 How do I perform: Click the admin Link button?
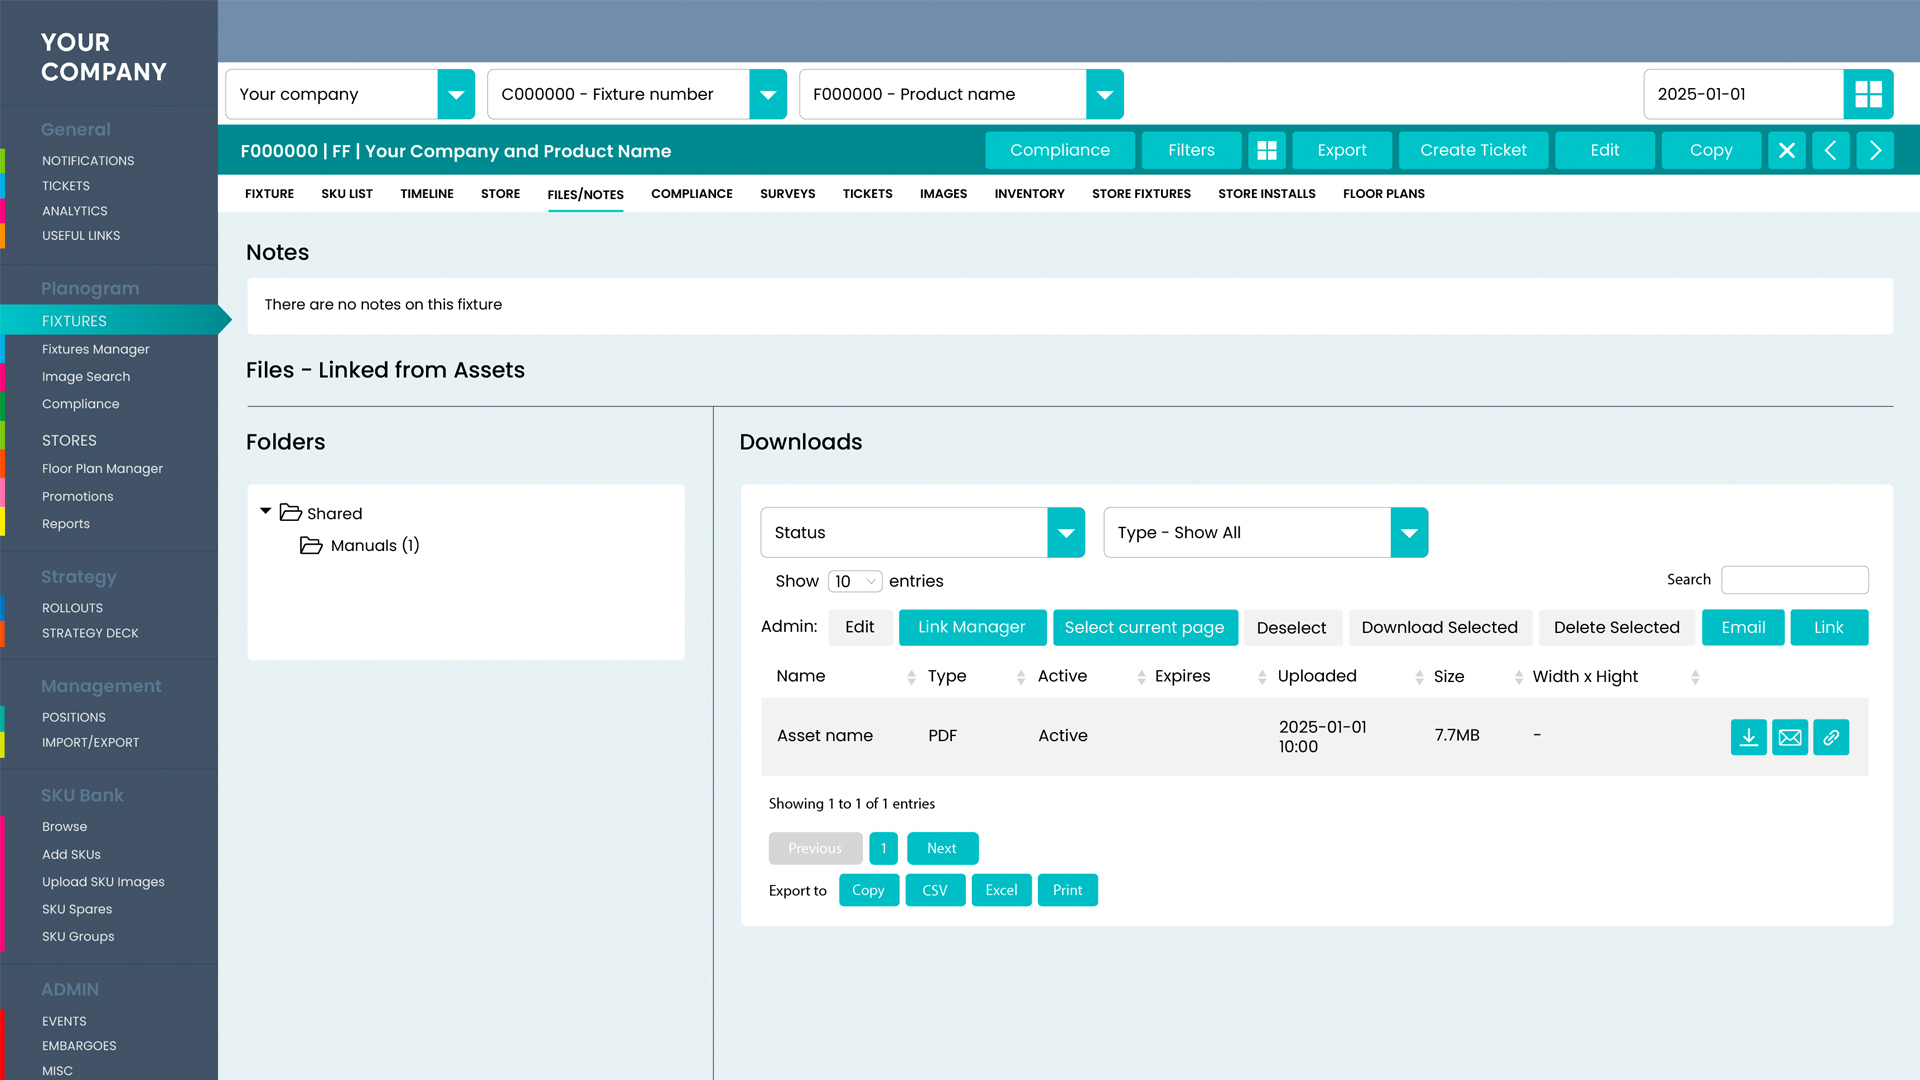[x=1829, y=627]
